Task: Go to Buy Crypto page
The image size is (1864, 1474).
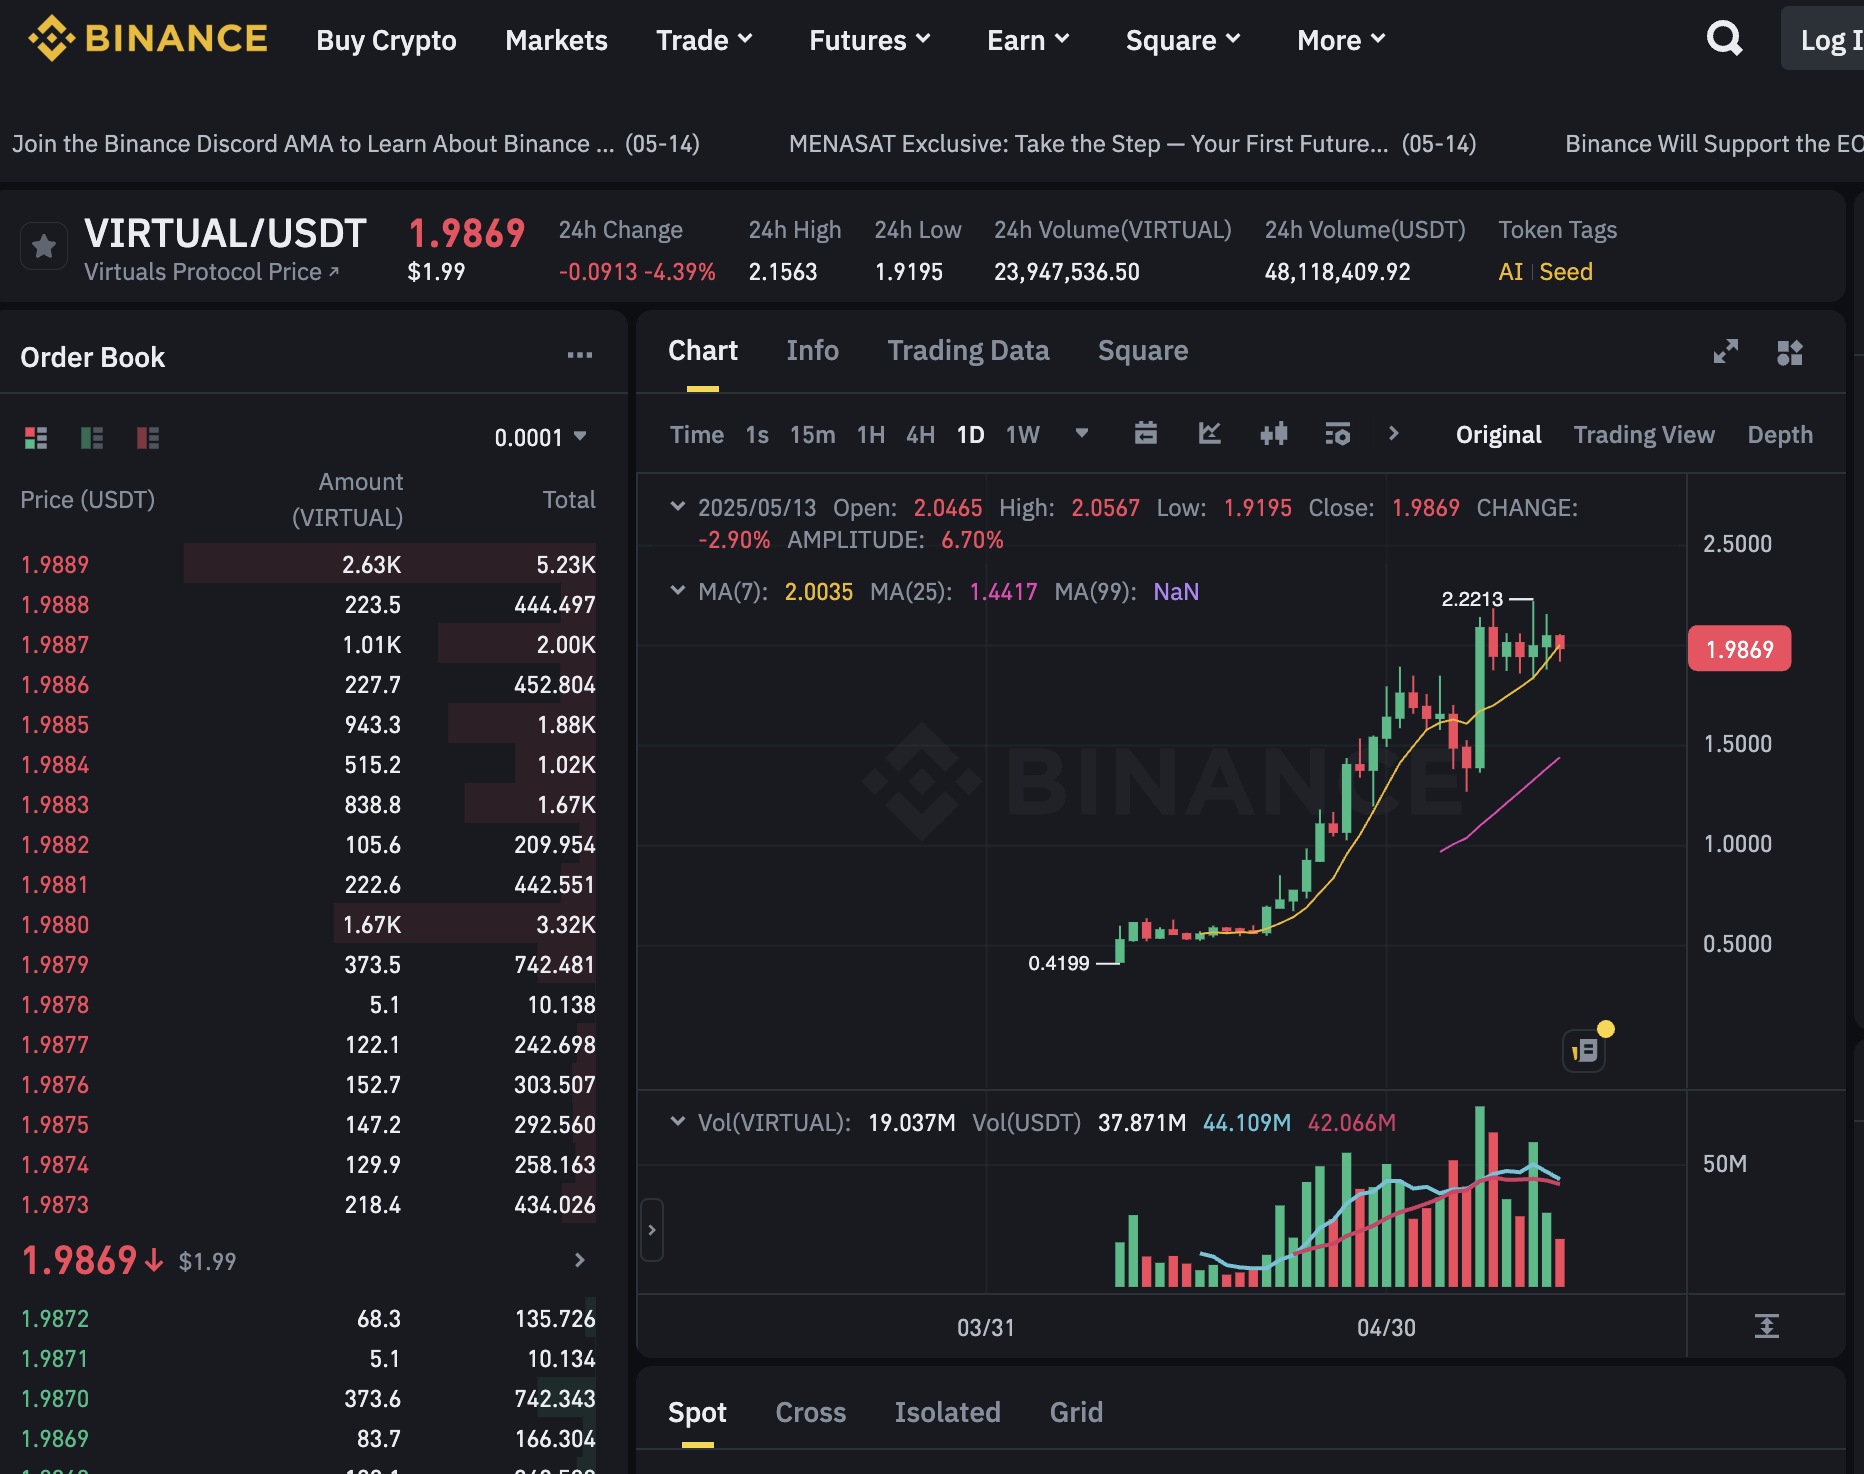Action: pyautogui.click(x=386, y=40)
